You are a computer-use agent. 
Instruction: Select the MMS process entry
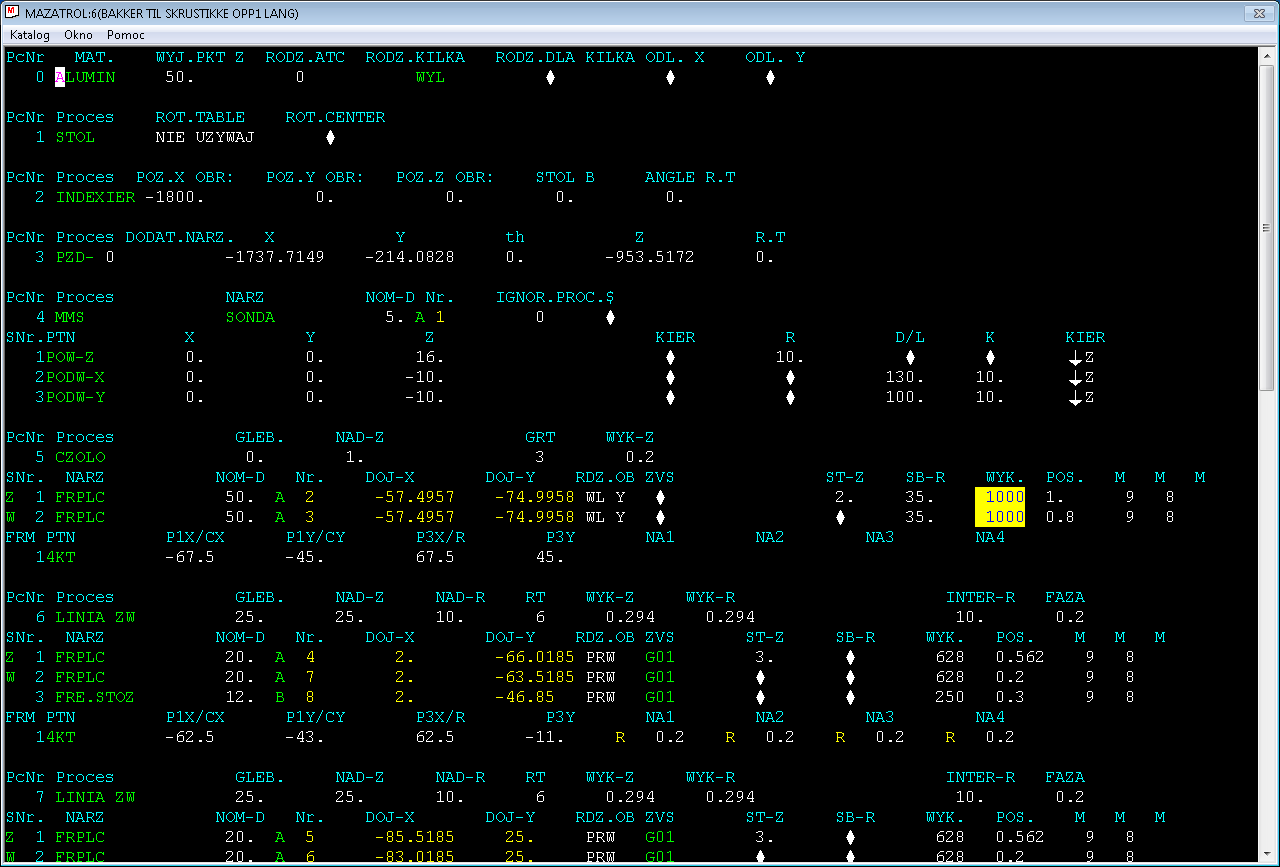(x=70, y=317)
